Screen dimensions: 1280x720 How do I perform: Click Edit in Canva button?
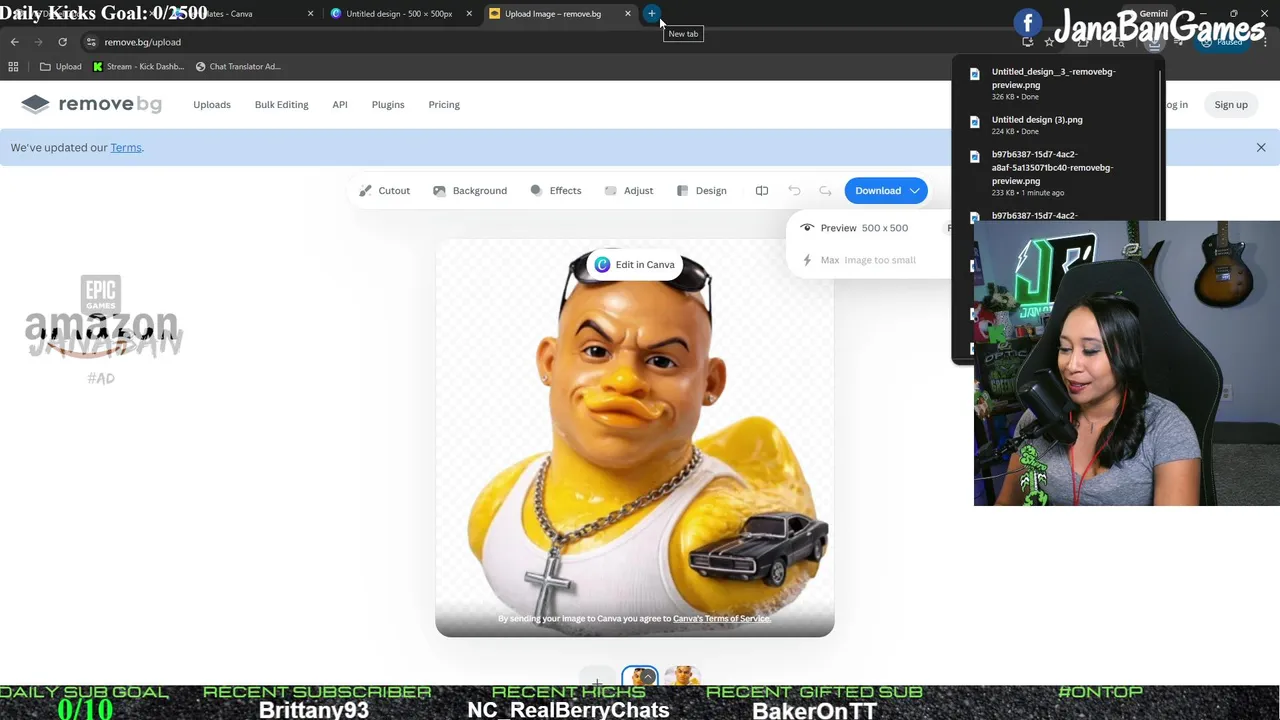point(635,264)
